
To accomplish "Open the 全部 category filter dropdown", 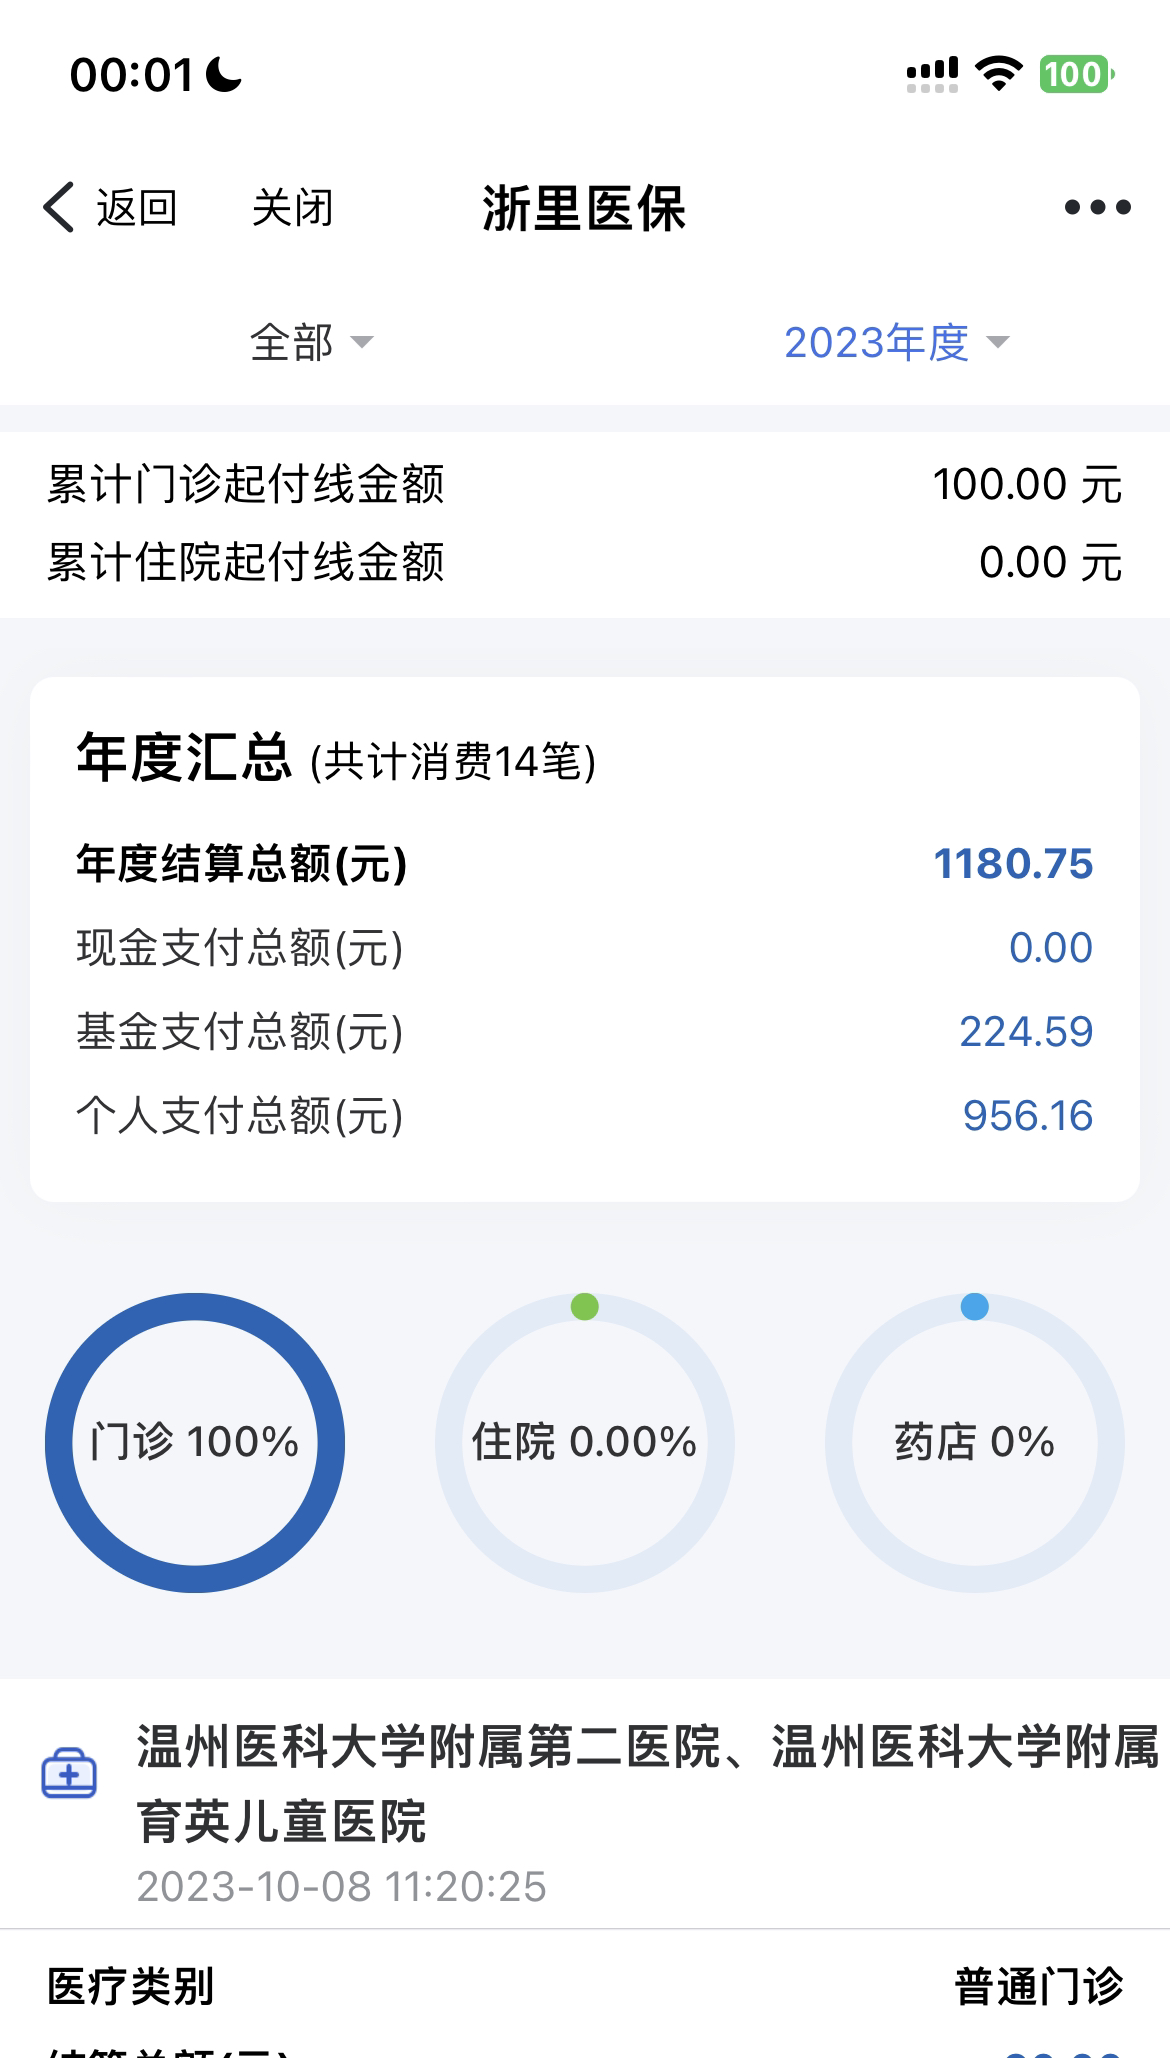I will [x=310, y=343].
